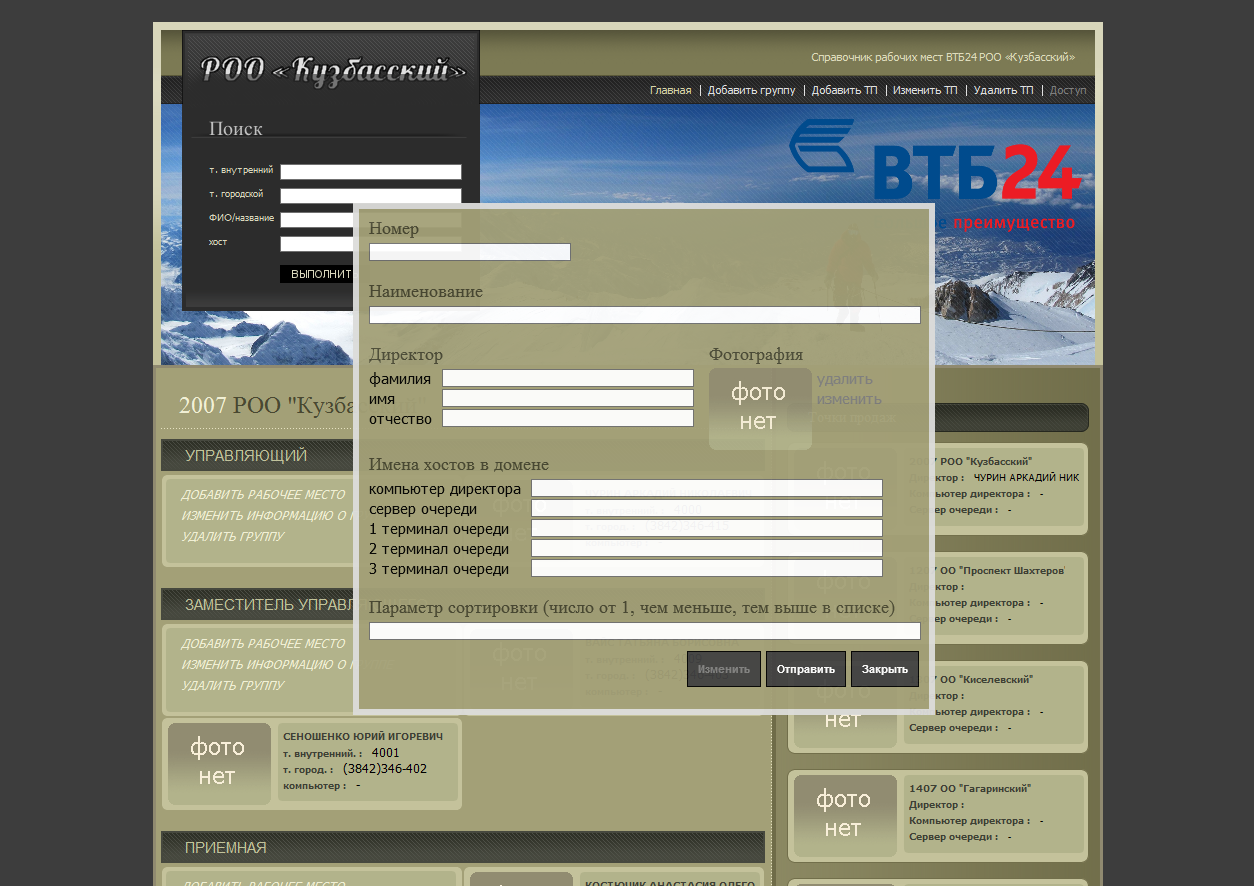Click the photo placeholder in the dialog
The width and height of the screenshot is (1254, 886).
point(759,408)
